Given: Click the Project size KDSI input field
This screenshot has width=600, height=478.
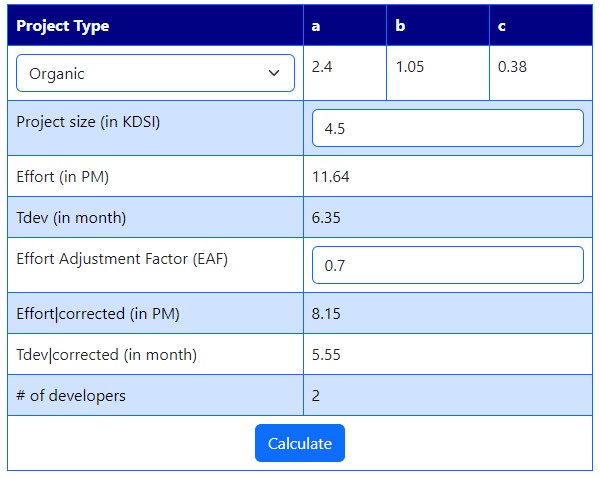Looking at the screenshot, I should 448,128.
